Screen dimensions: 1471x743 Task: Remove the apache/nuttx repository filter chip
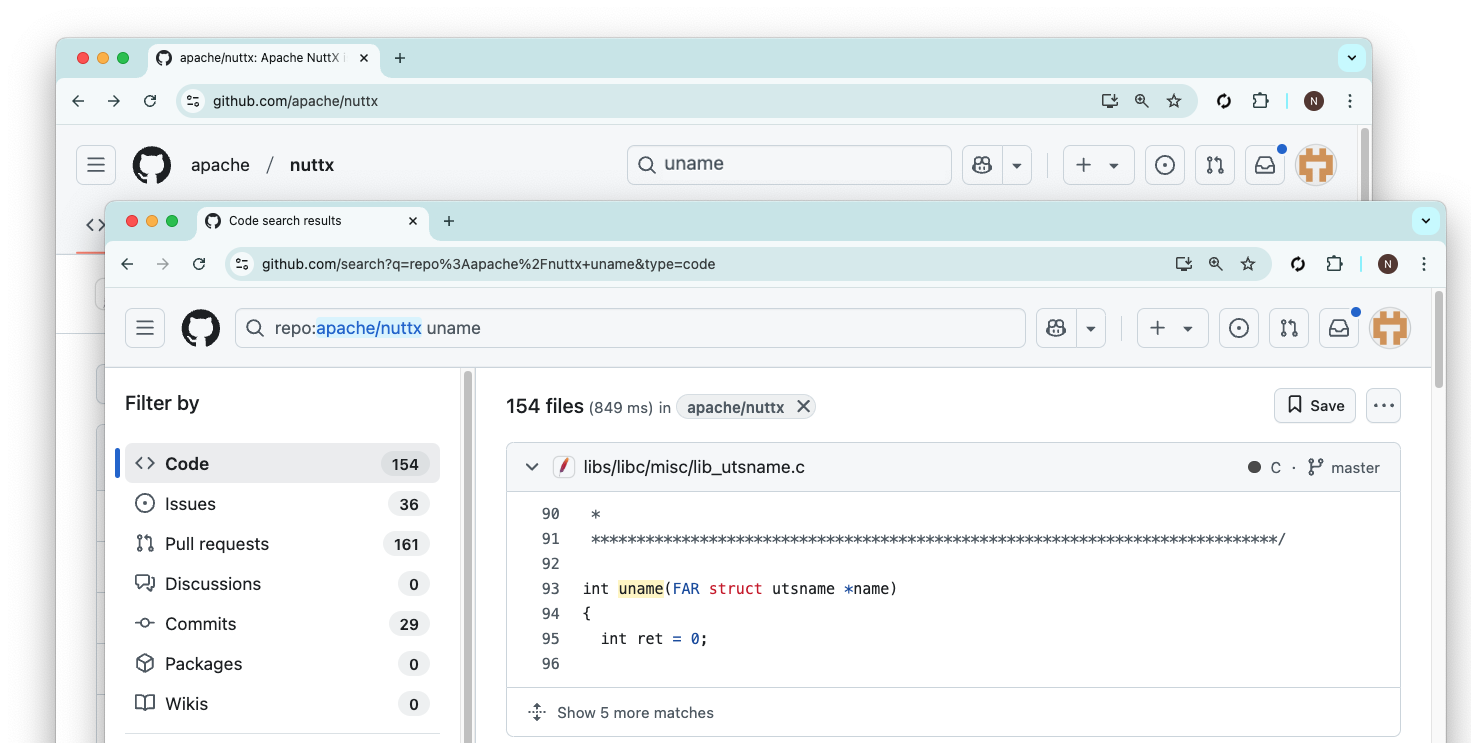803,407
